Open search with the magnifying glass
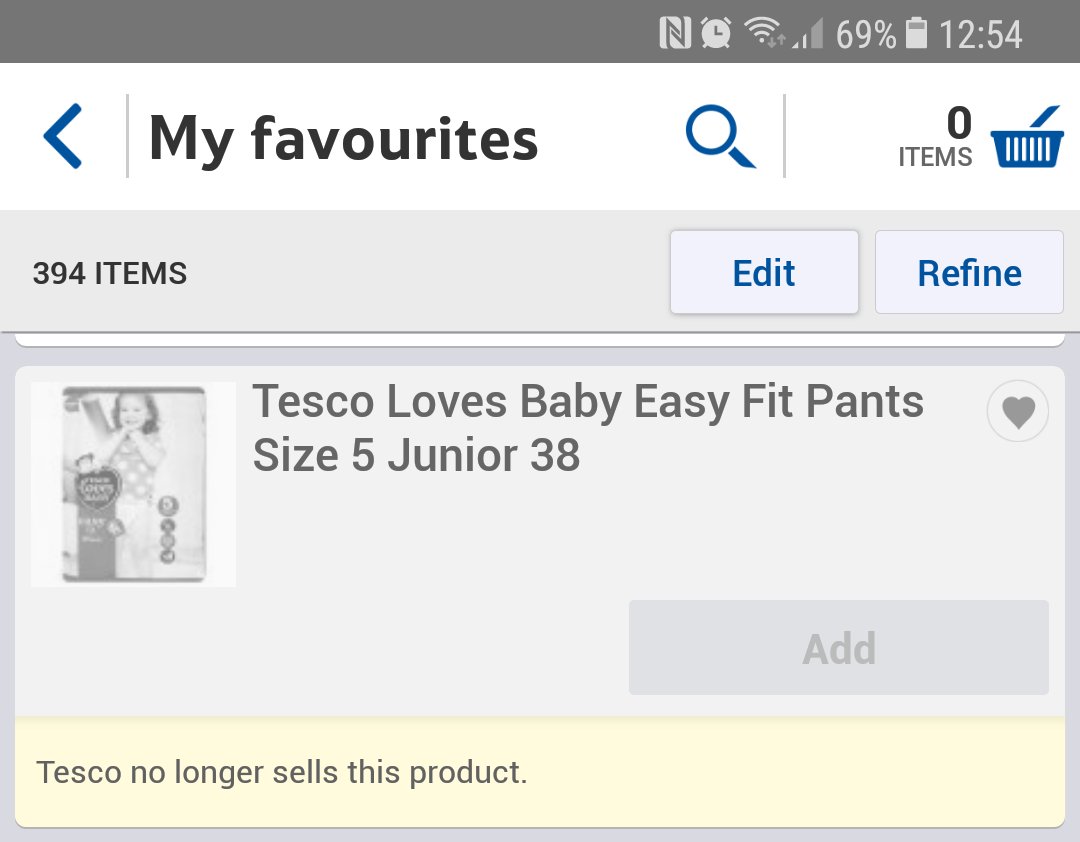The image size is (1080, 842). pos(719,137)
